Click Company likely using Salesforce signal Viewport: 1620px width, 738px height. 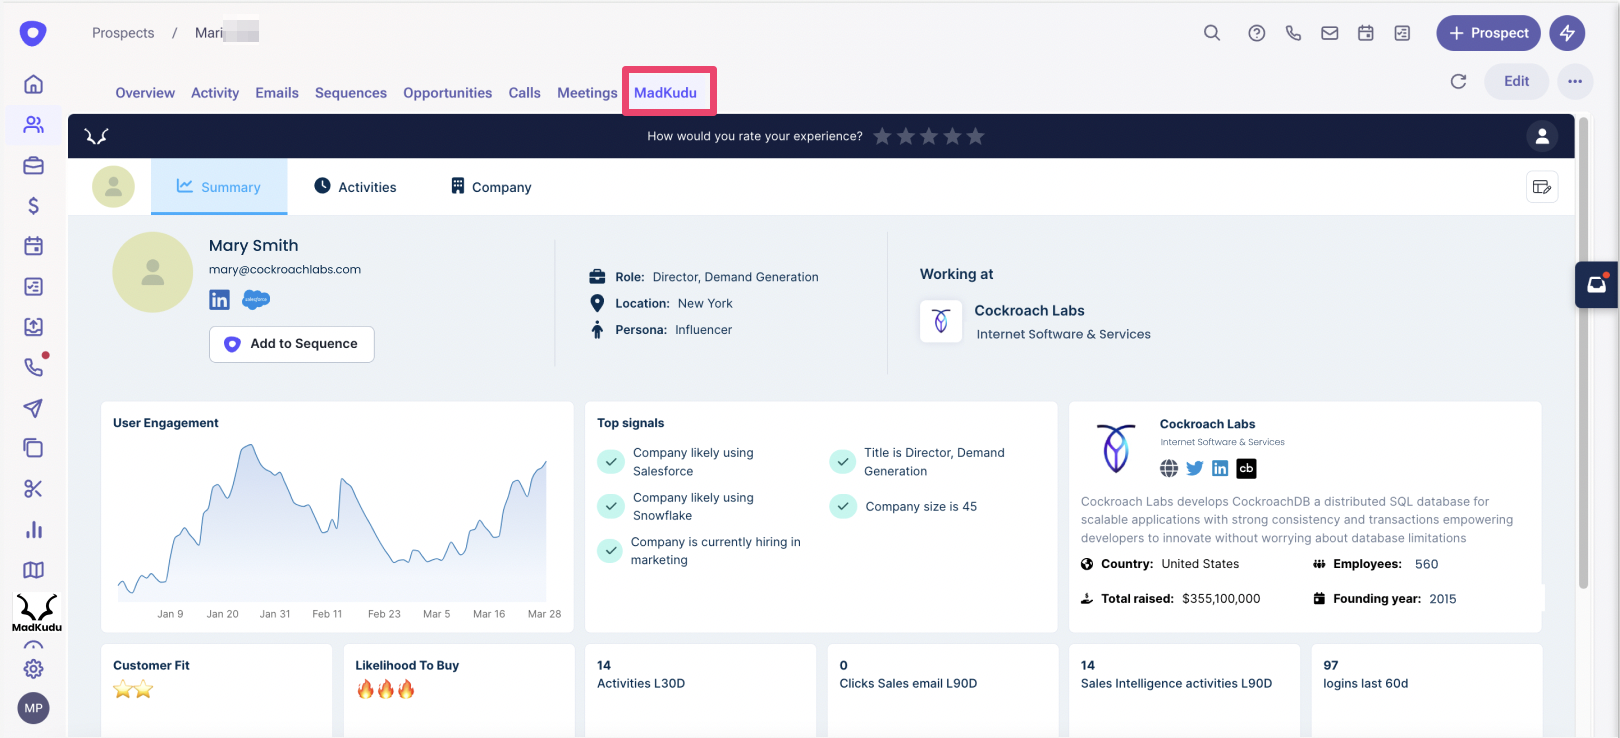pos(693,462)
